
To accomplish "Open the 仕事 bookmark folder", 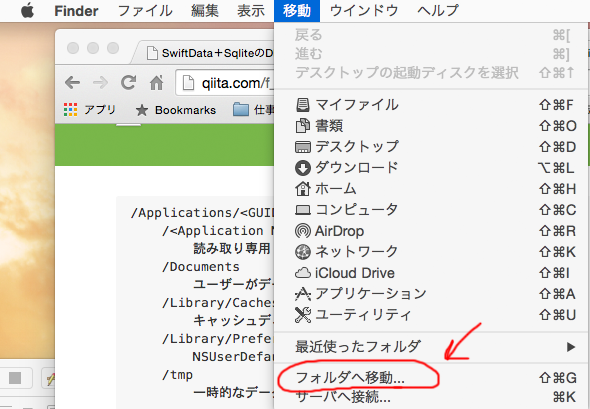I will [x=254, y=110].
